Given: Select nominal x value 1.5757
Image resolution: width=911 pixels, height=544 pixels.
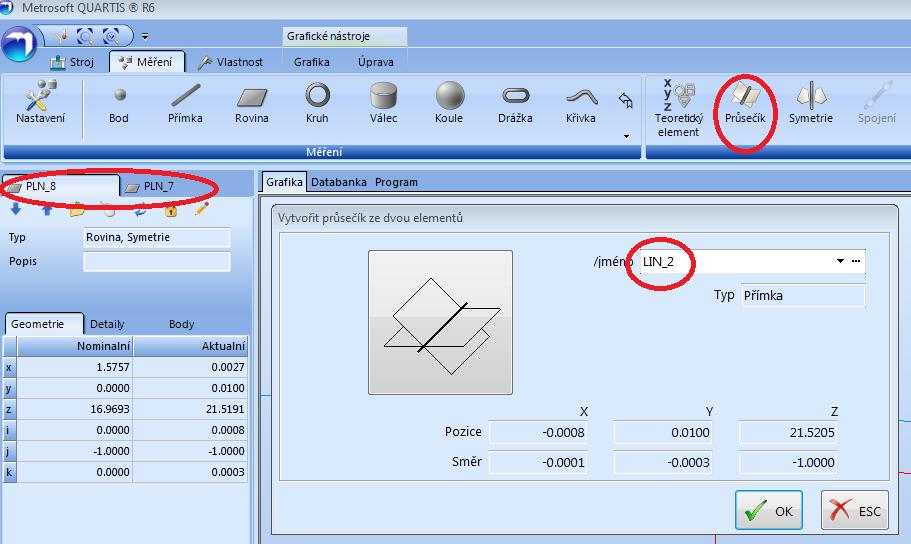Looking at the screenshot, I should 75,367.
